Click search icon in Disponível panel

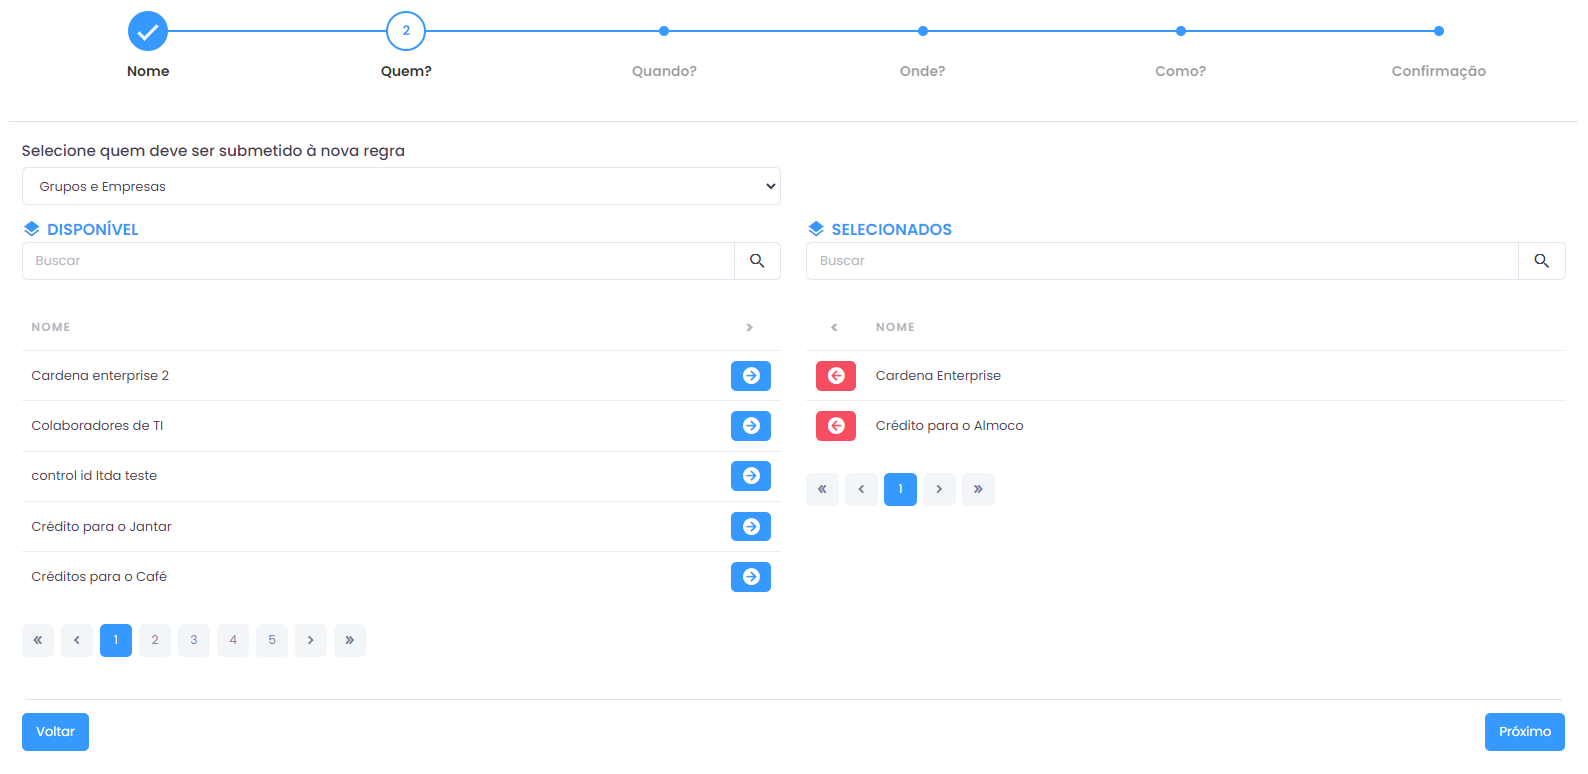coord(757,261)
